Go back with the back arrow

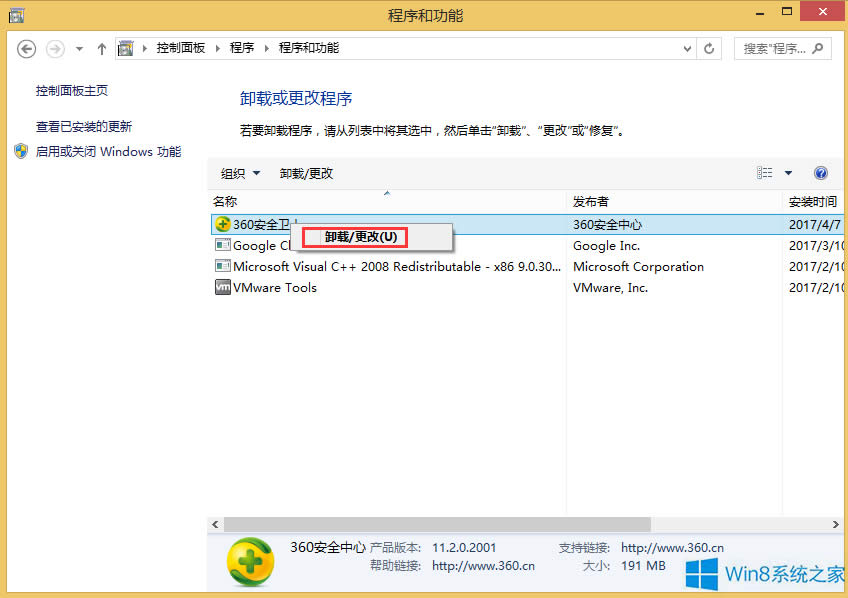[26, 47]
